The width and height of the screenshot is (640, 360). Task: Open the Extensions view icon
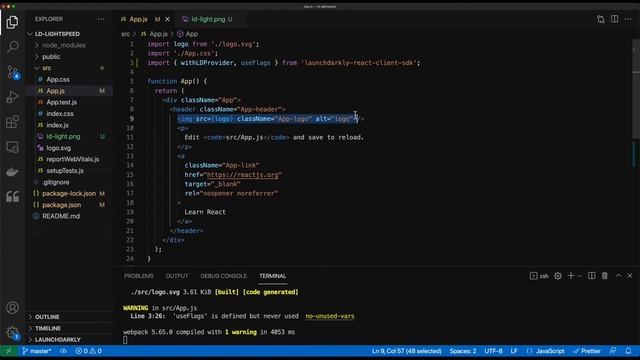12,122
